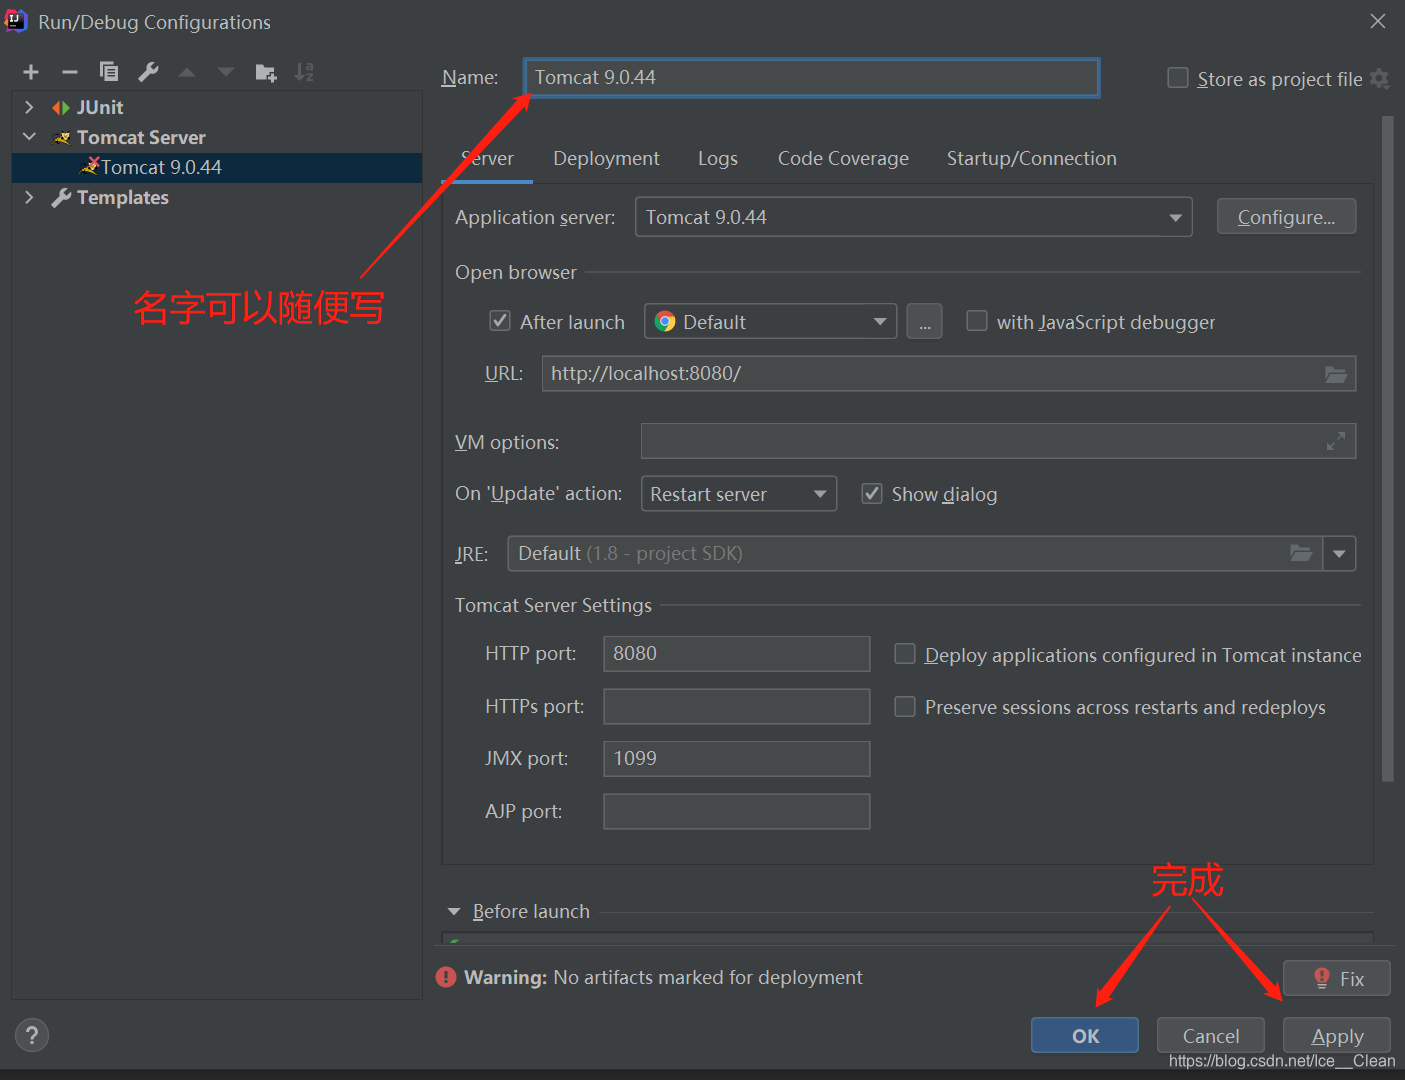Viewport: 1405px width, 1080px height.
Task: Click HTTPs port input field
Action: 736,706
